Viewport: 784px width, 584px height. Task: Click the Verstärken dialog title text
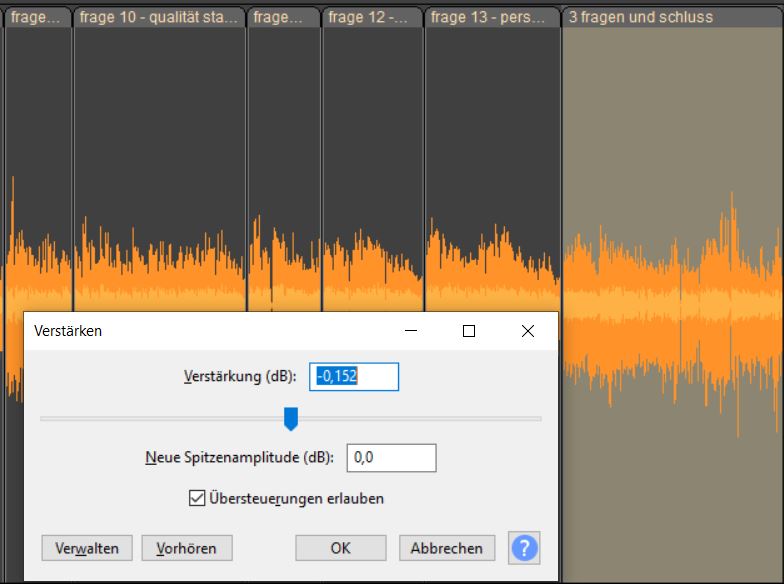coord(68,331)
